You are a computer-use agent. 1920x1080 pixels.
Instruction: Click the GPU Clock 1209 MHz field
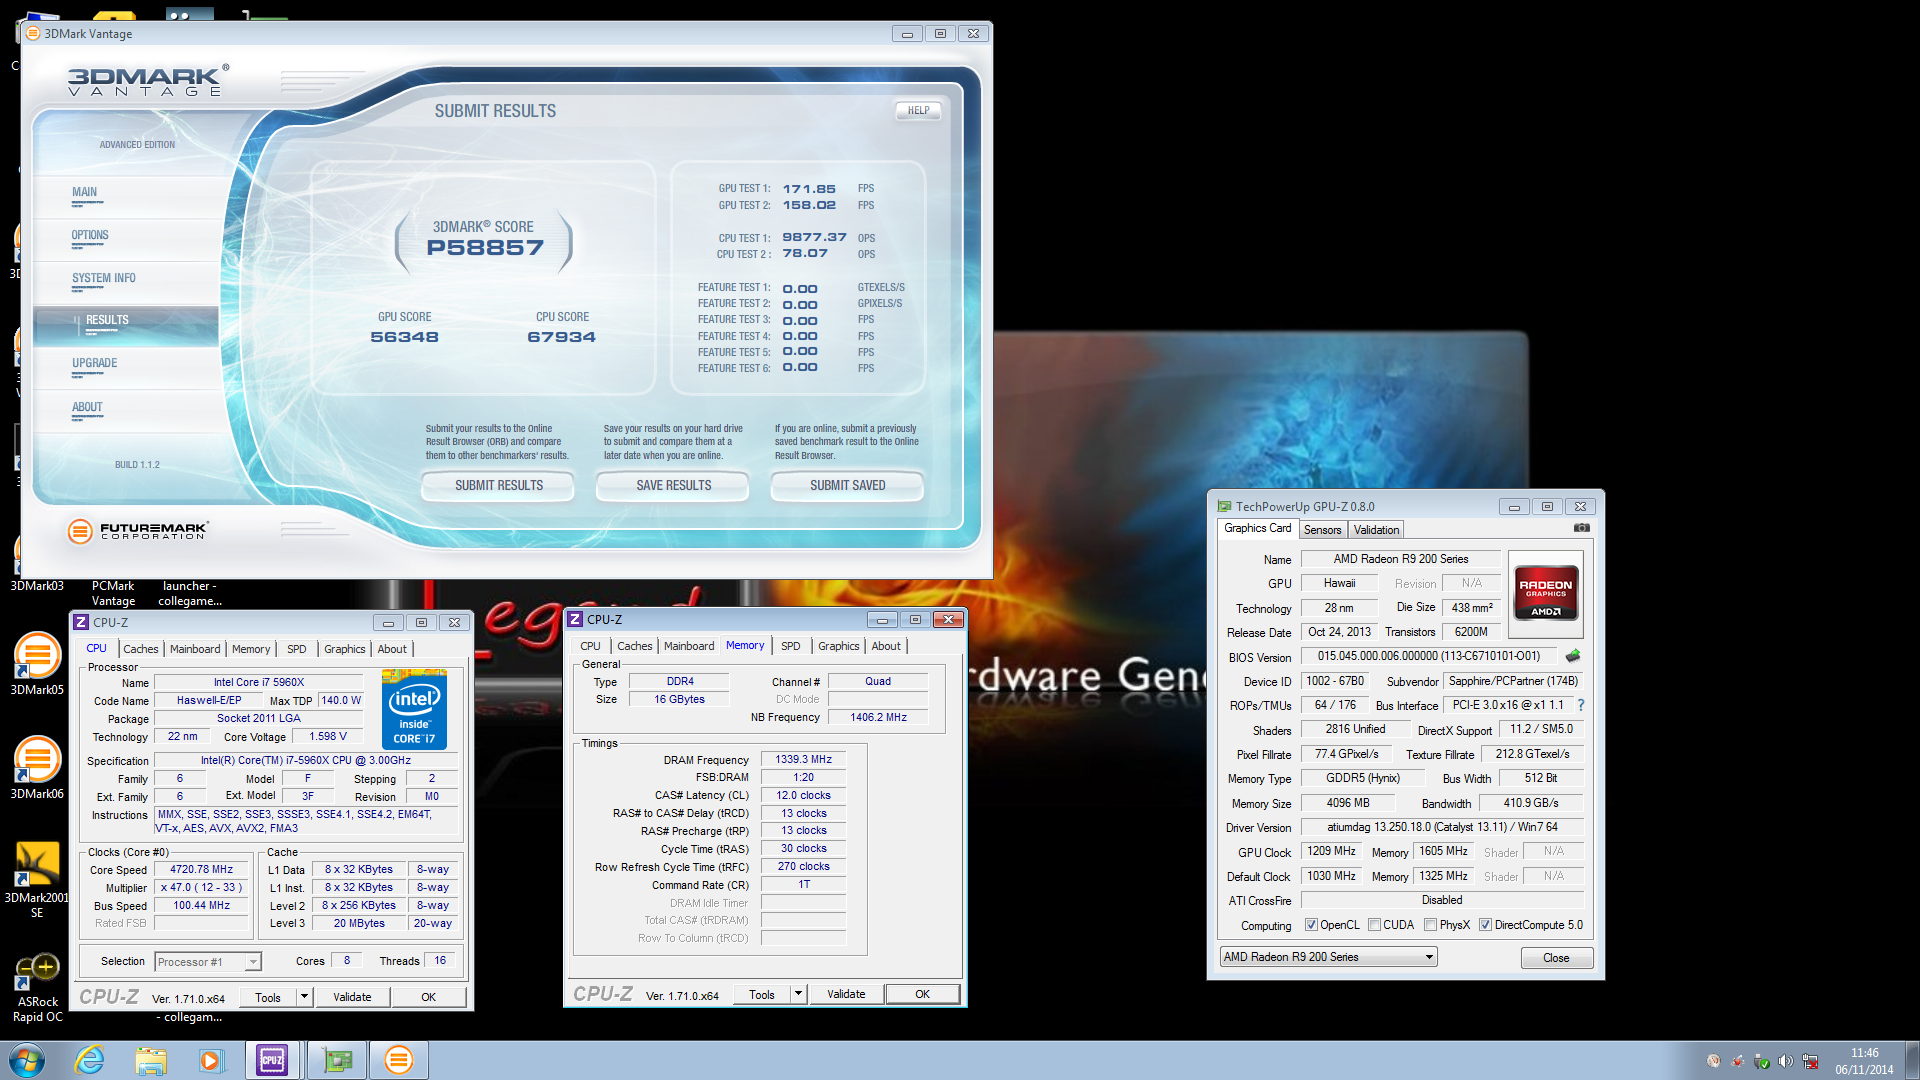(x=1331, y=852)
